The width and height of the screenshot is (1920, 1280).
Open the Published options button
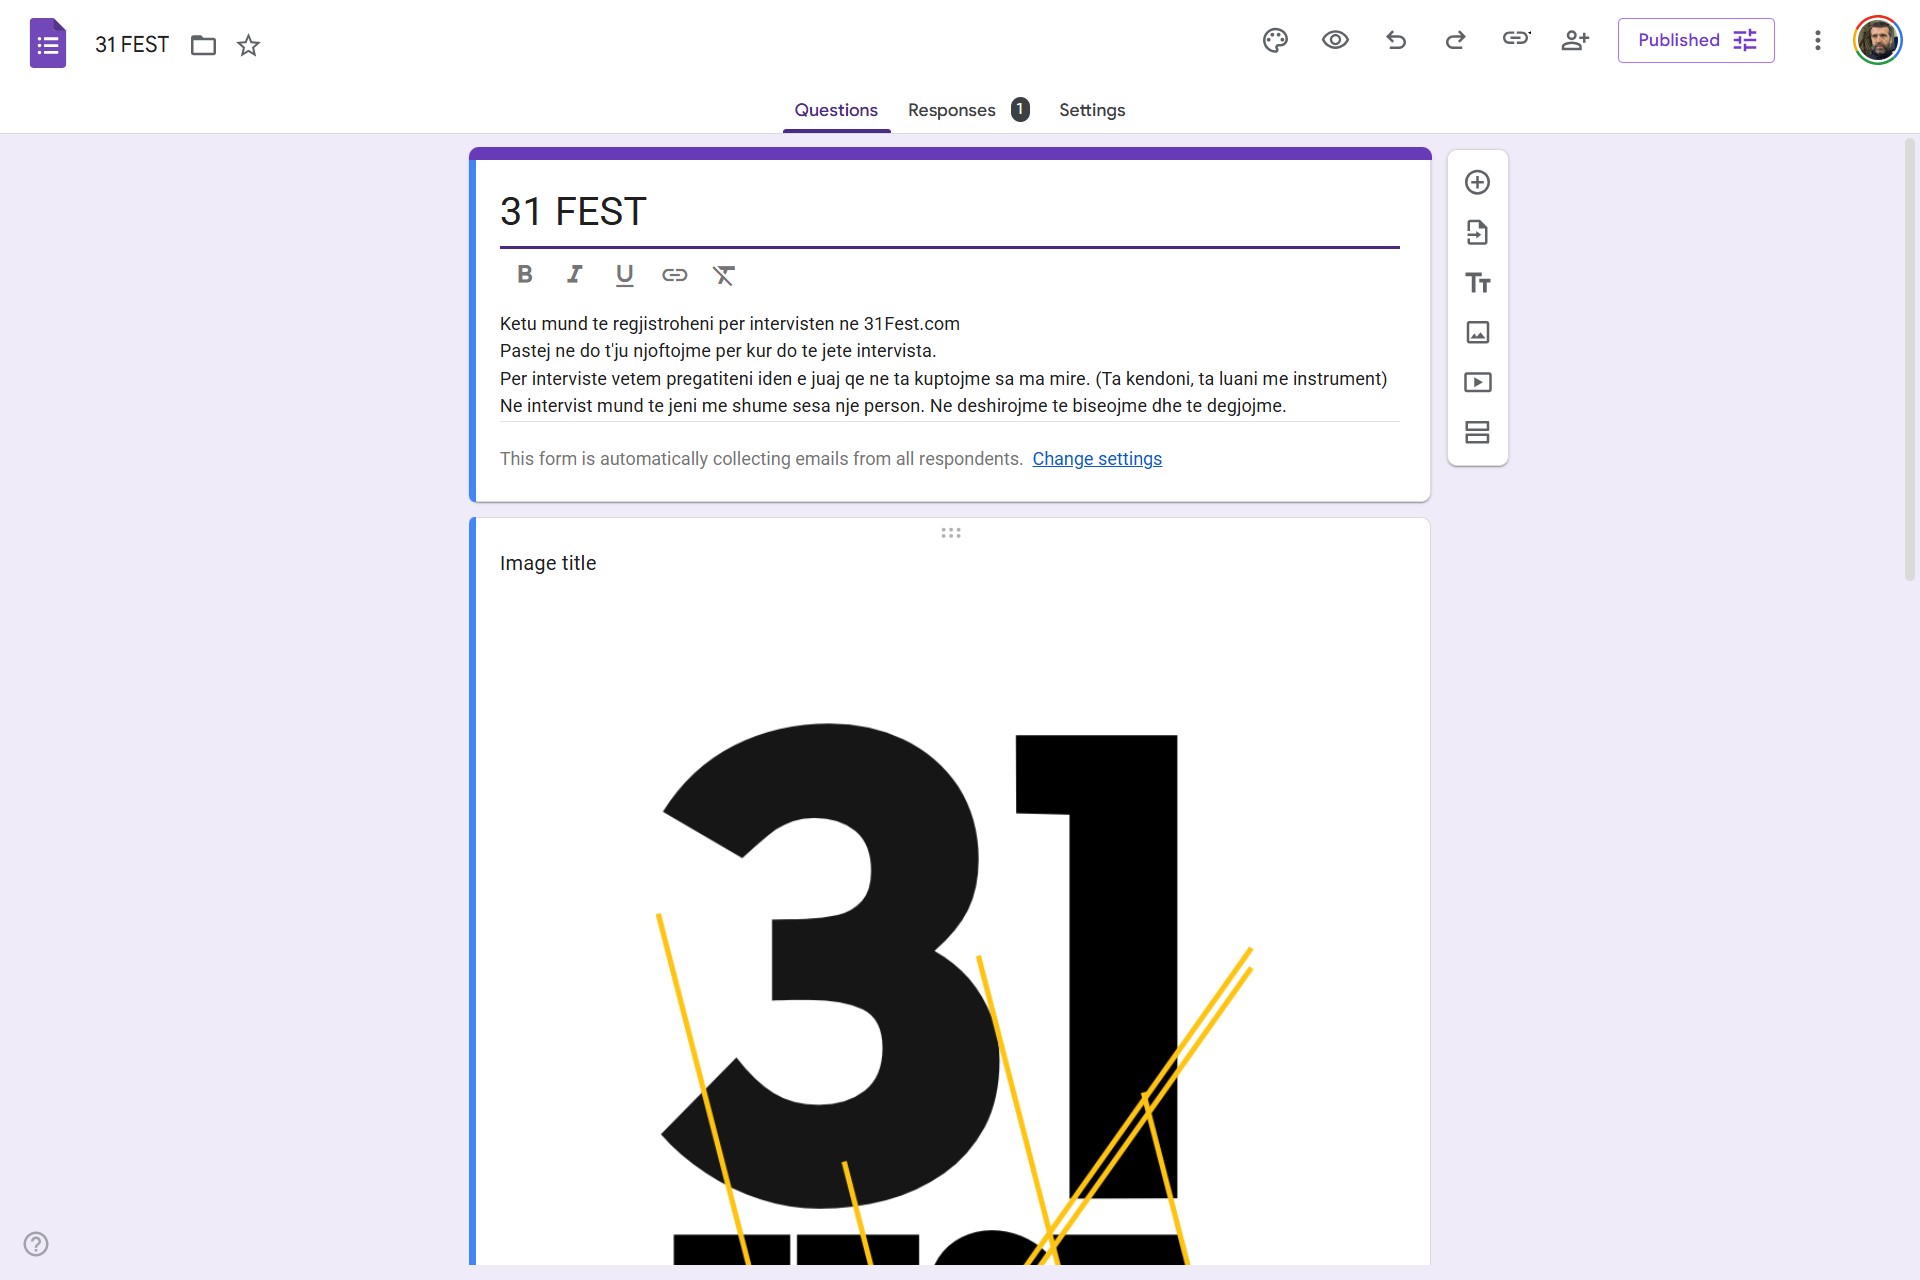(x=1695, y=41)
